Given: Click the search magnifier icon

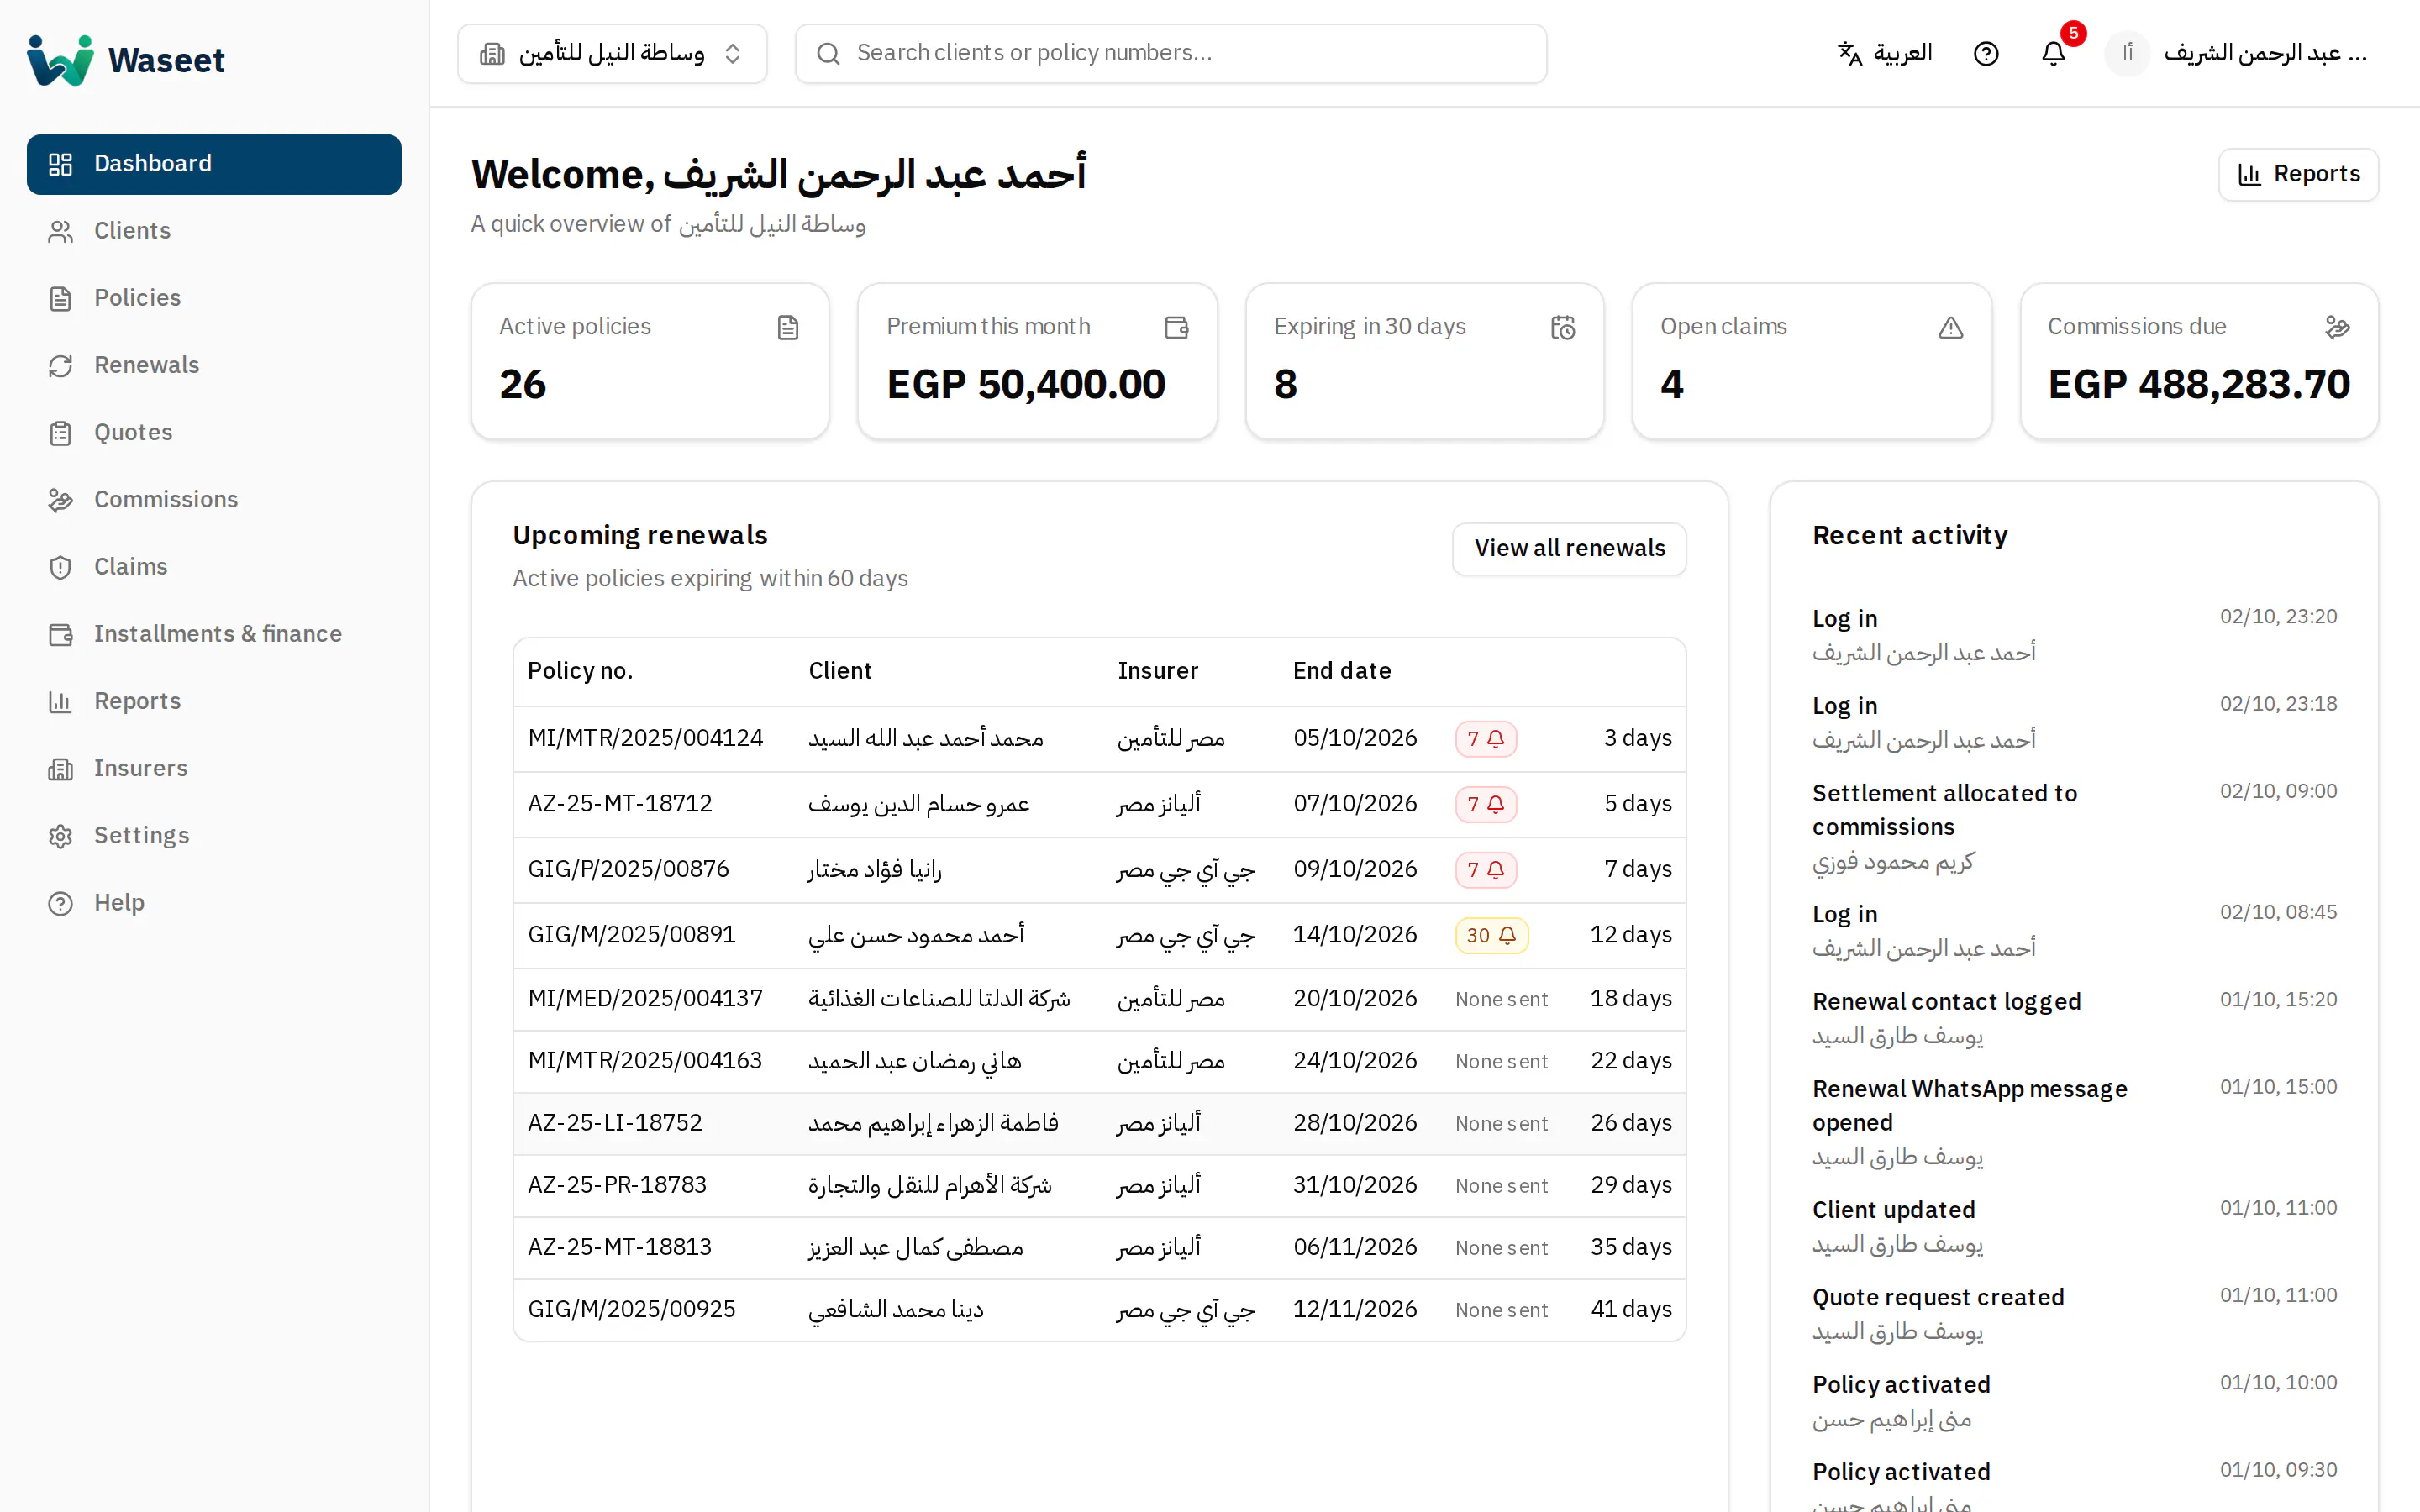Looking at the screenshot, I should 828,53.
